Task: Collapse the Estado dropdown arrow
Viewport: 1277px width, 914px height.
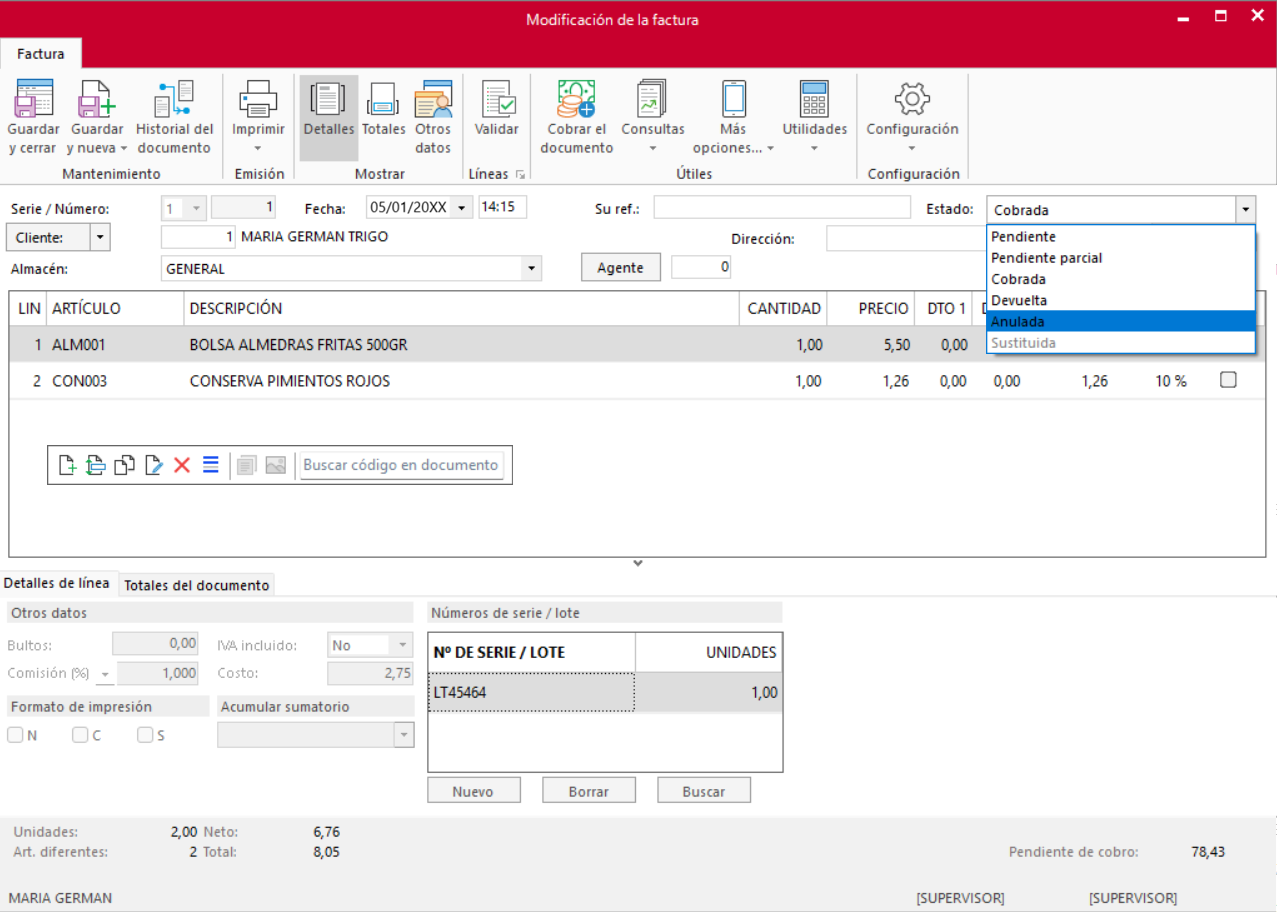Action: click(1245, 210)
